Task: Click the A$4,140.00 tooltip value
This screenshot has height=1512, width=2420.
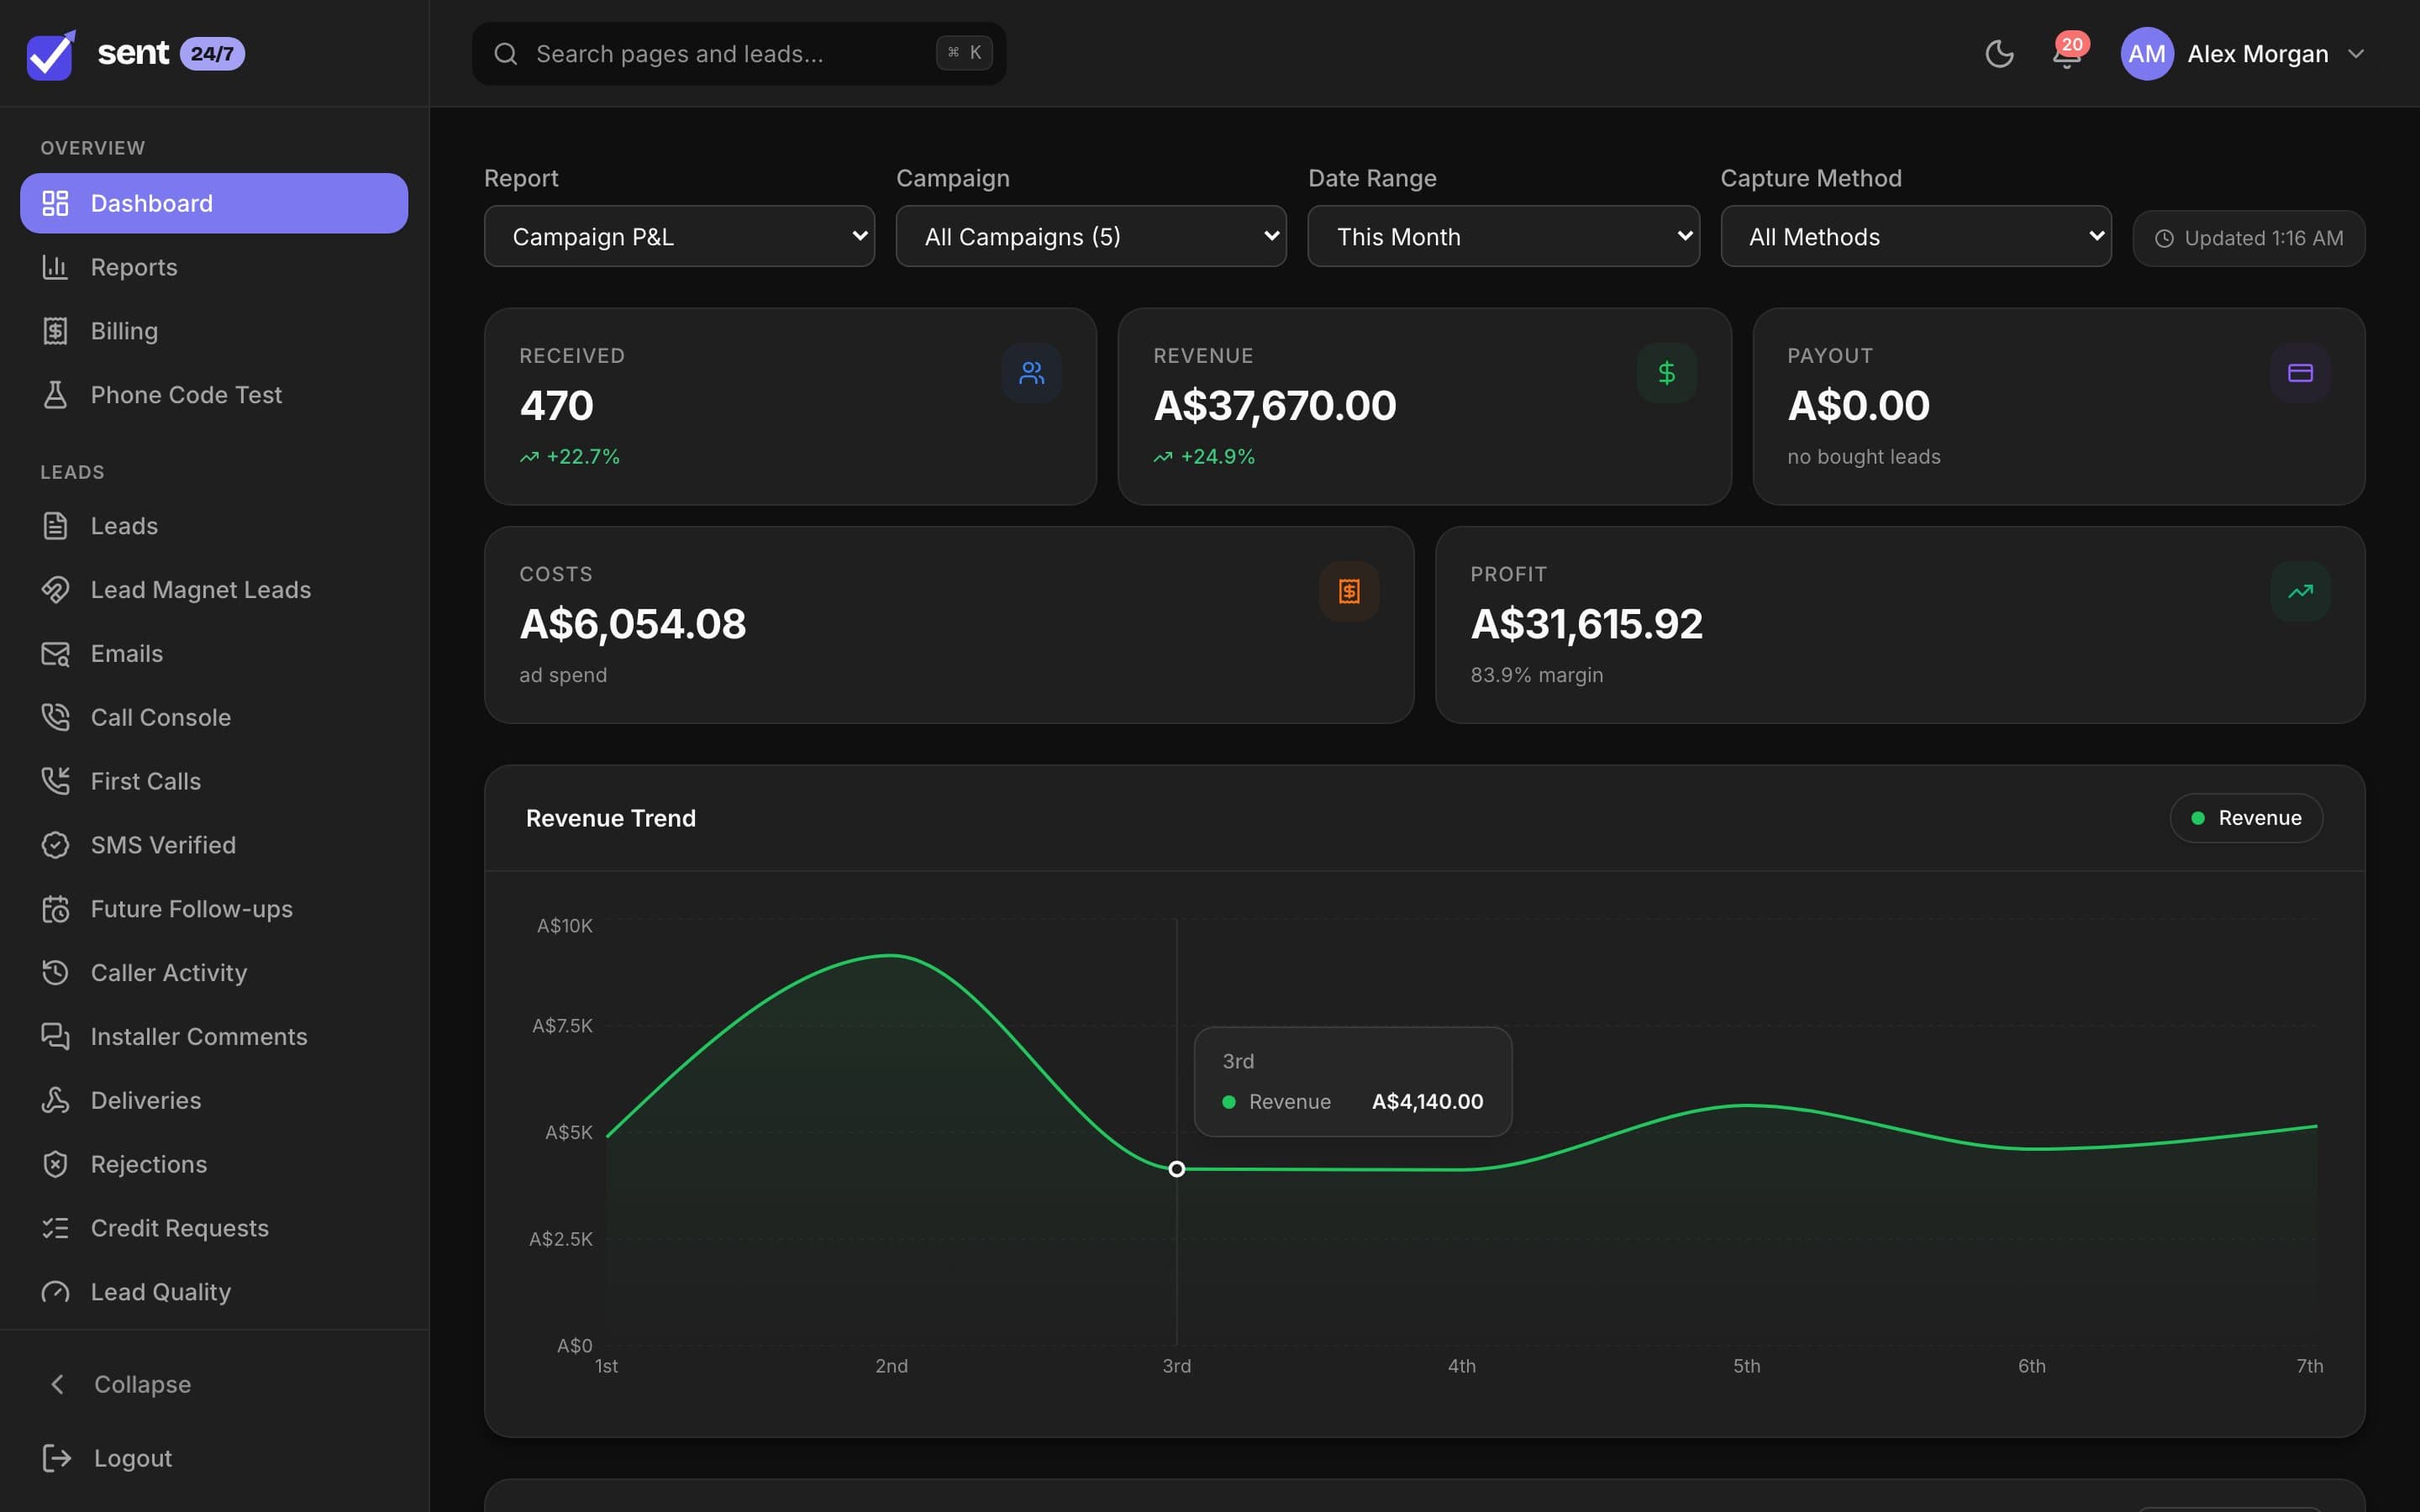Action: point(1427,1101)
